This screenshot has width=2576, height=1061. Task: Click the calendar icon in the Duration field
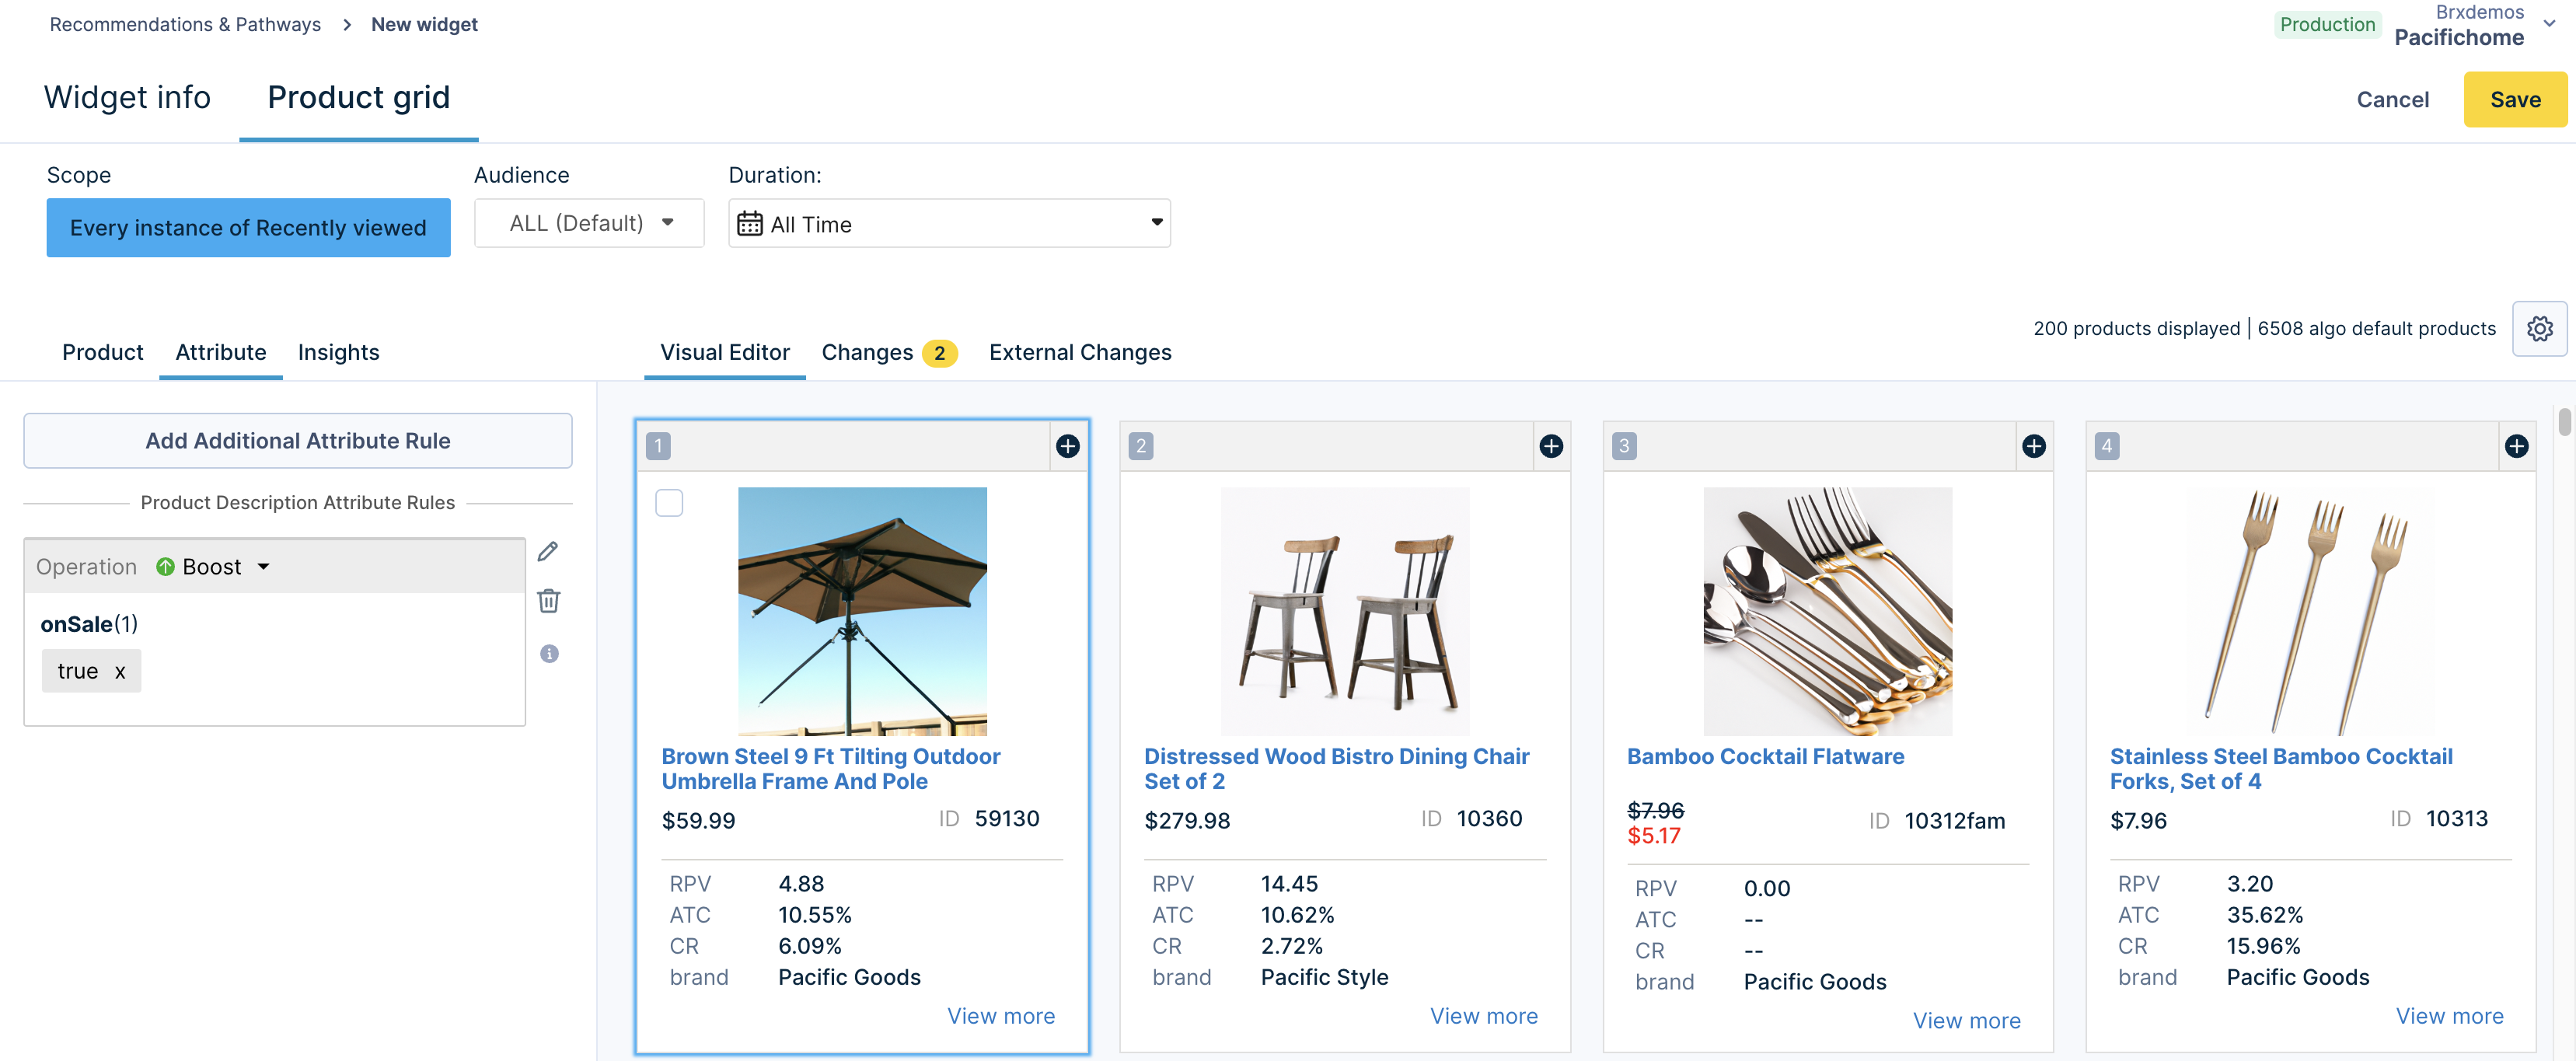[749, 224]
